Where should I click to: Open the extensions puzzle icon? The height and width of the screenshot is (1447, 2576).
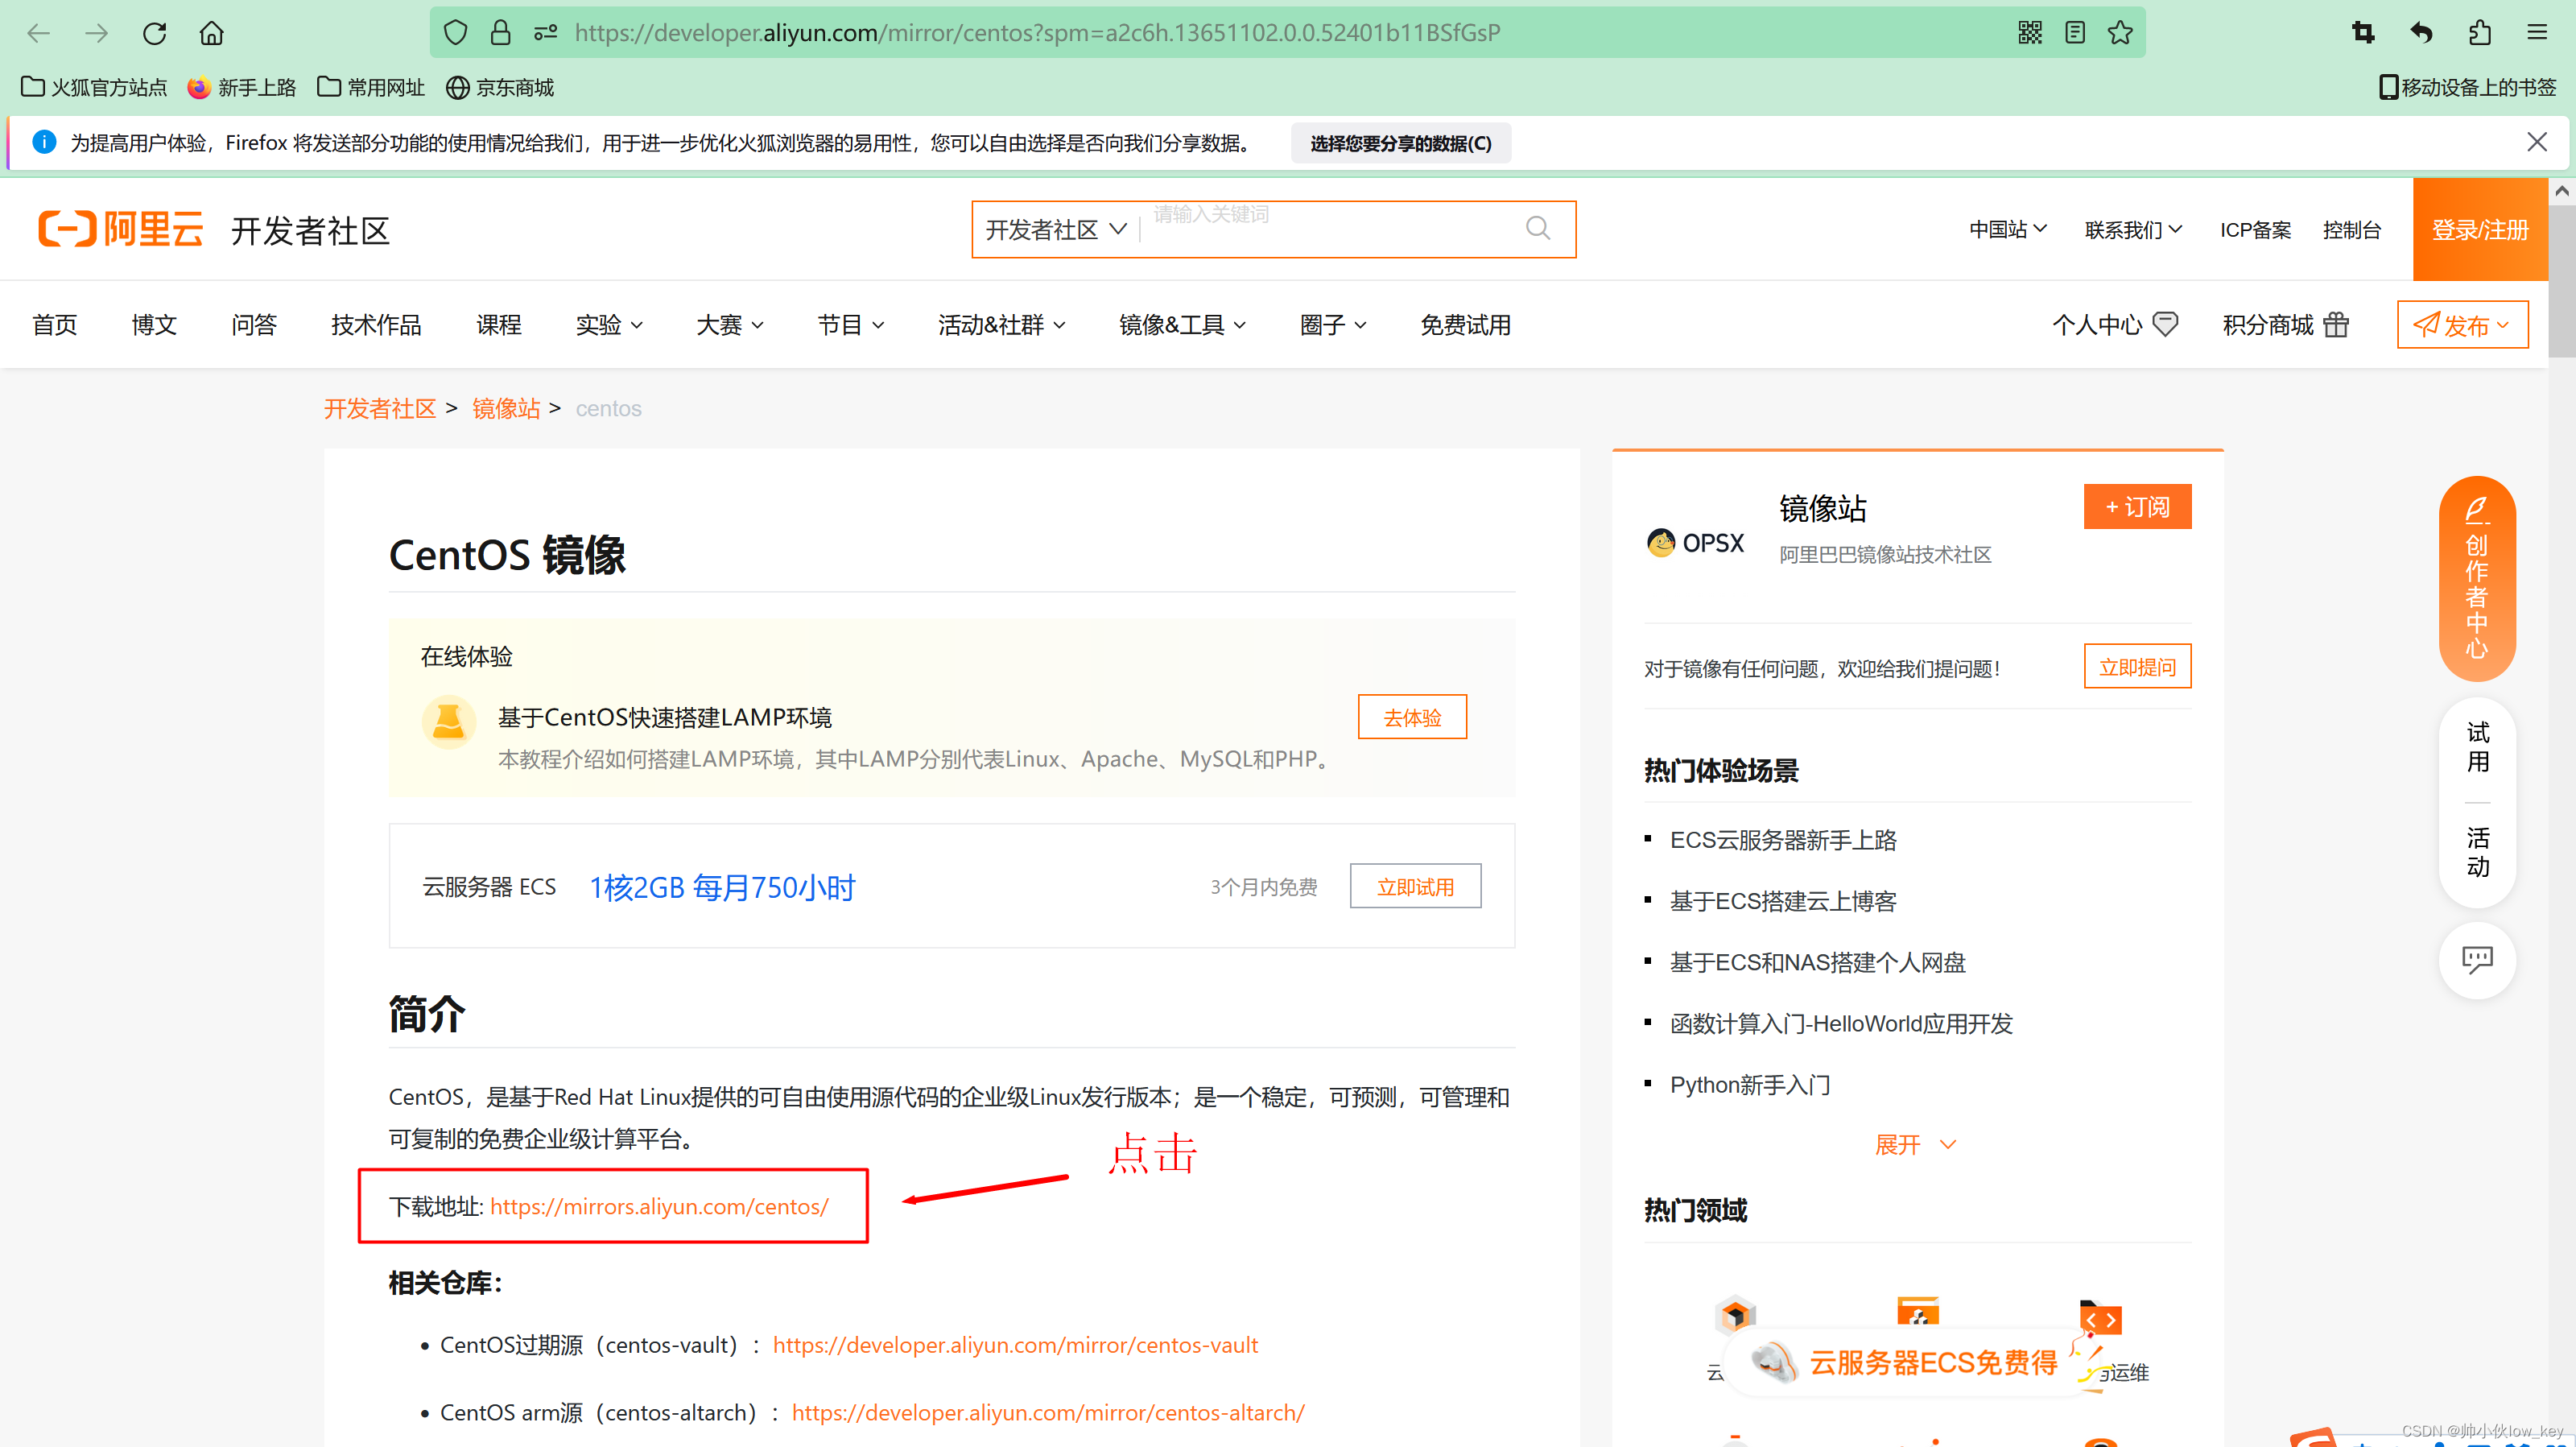2480,33
